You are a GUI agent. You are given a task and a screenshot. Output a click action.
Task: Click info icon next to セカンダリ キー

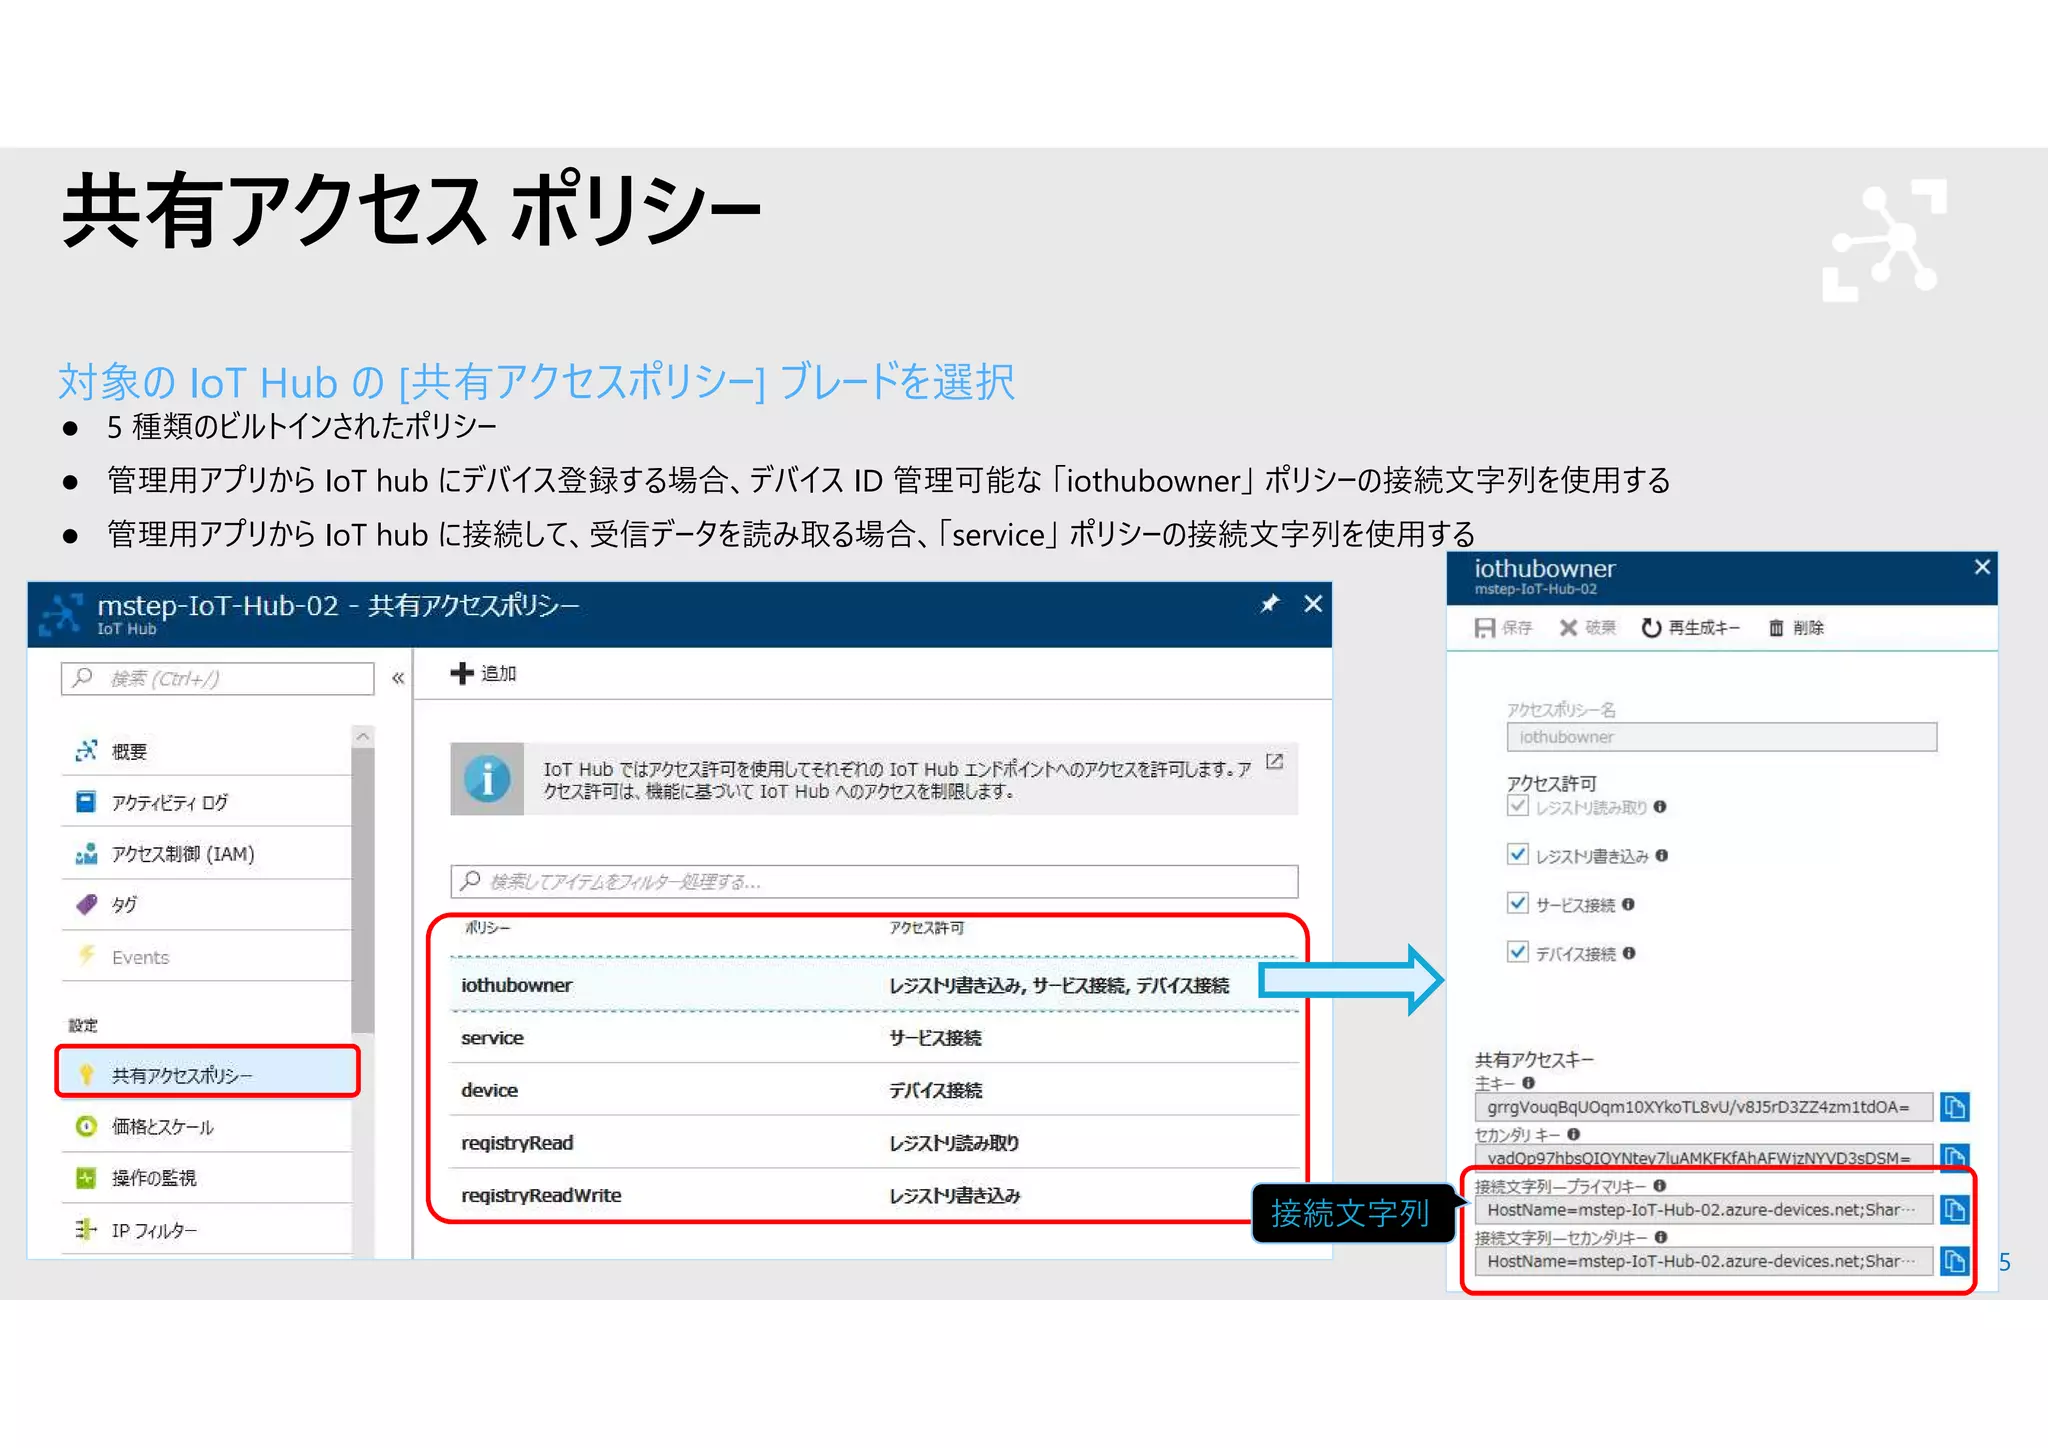pyautogui.click(x=1573, y=1134)
